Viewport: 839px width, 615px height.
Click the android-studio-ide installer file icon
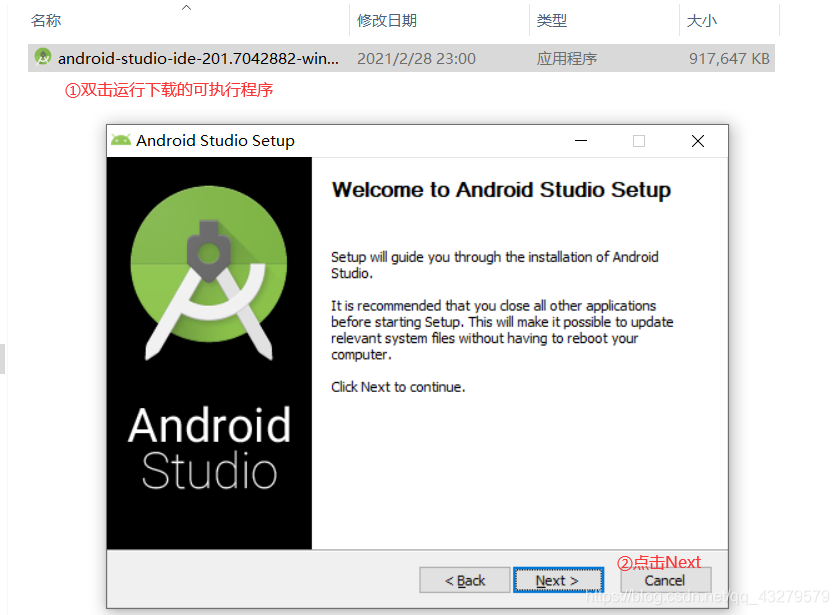(43, 57)
